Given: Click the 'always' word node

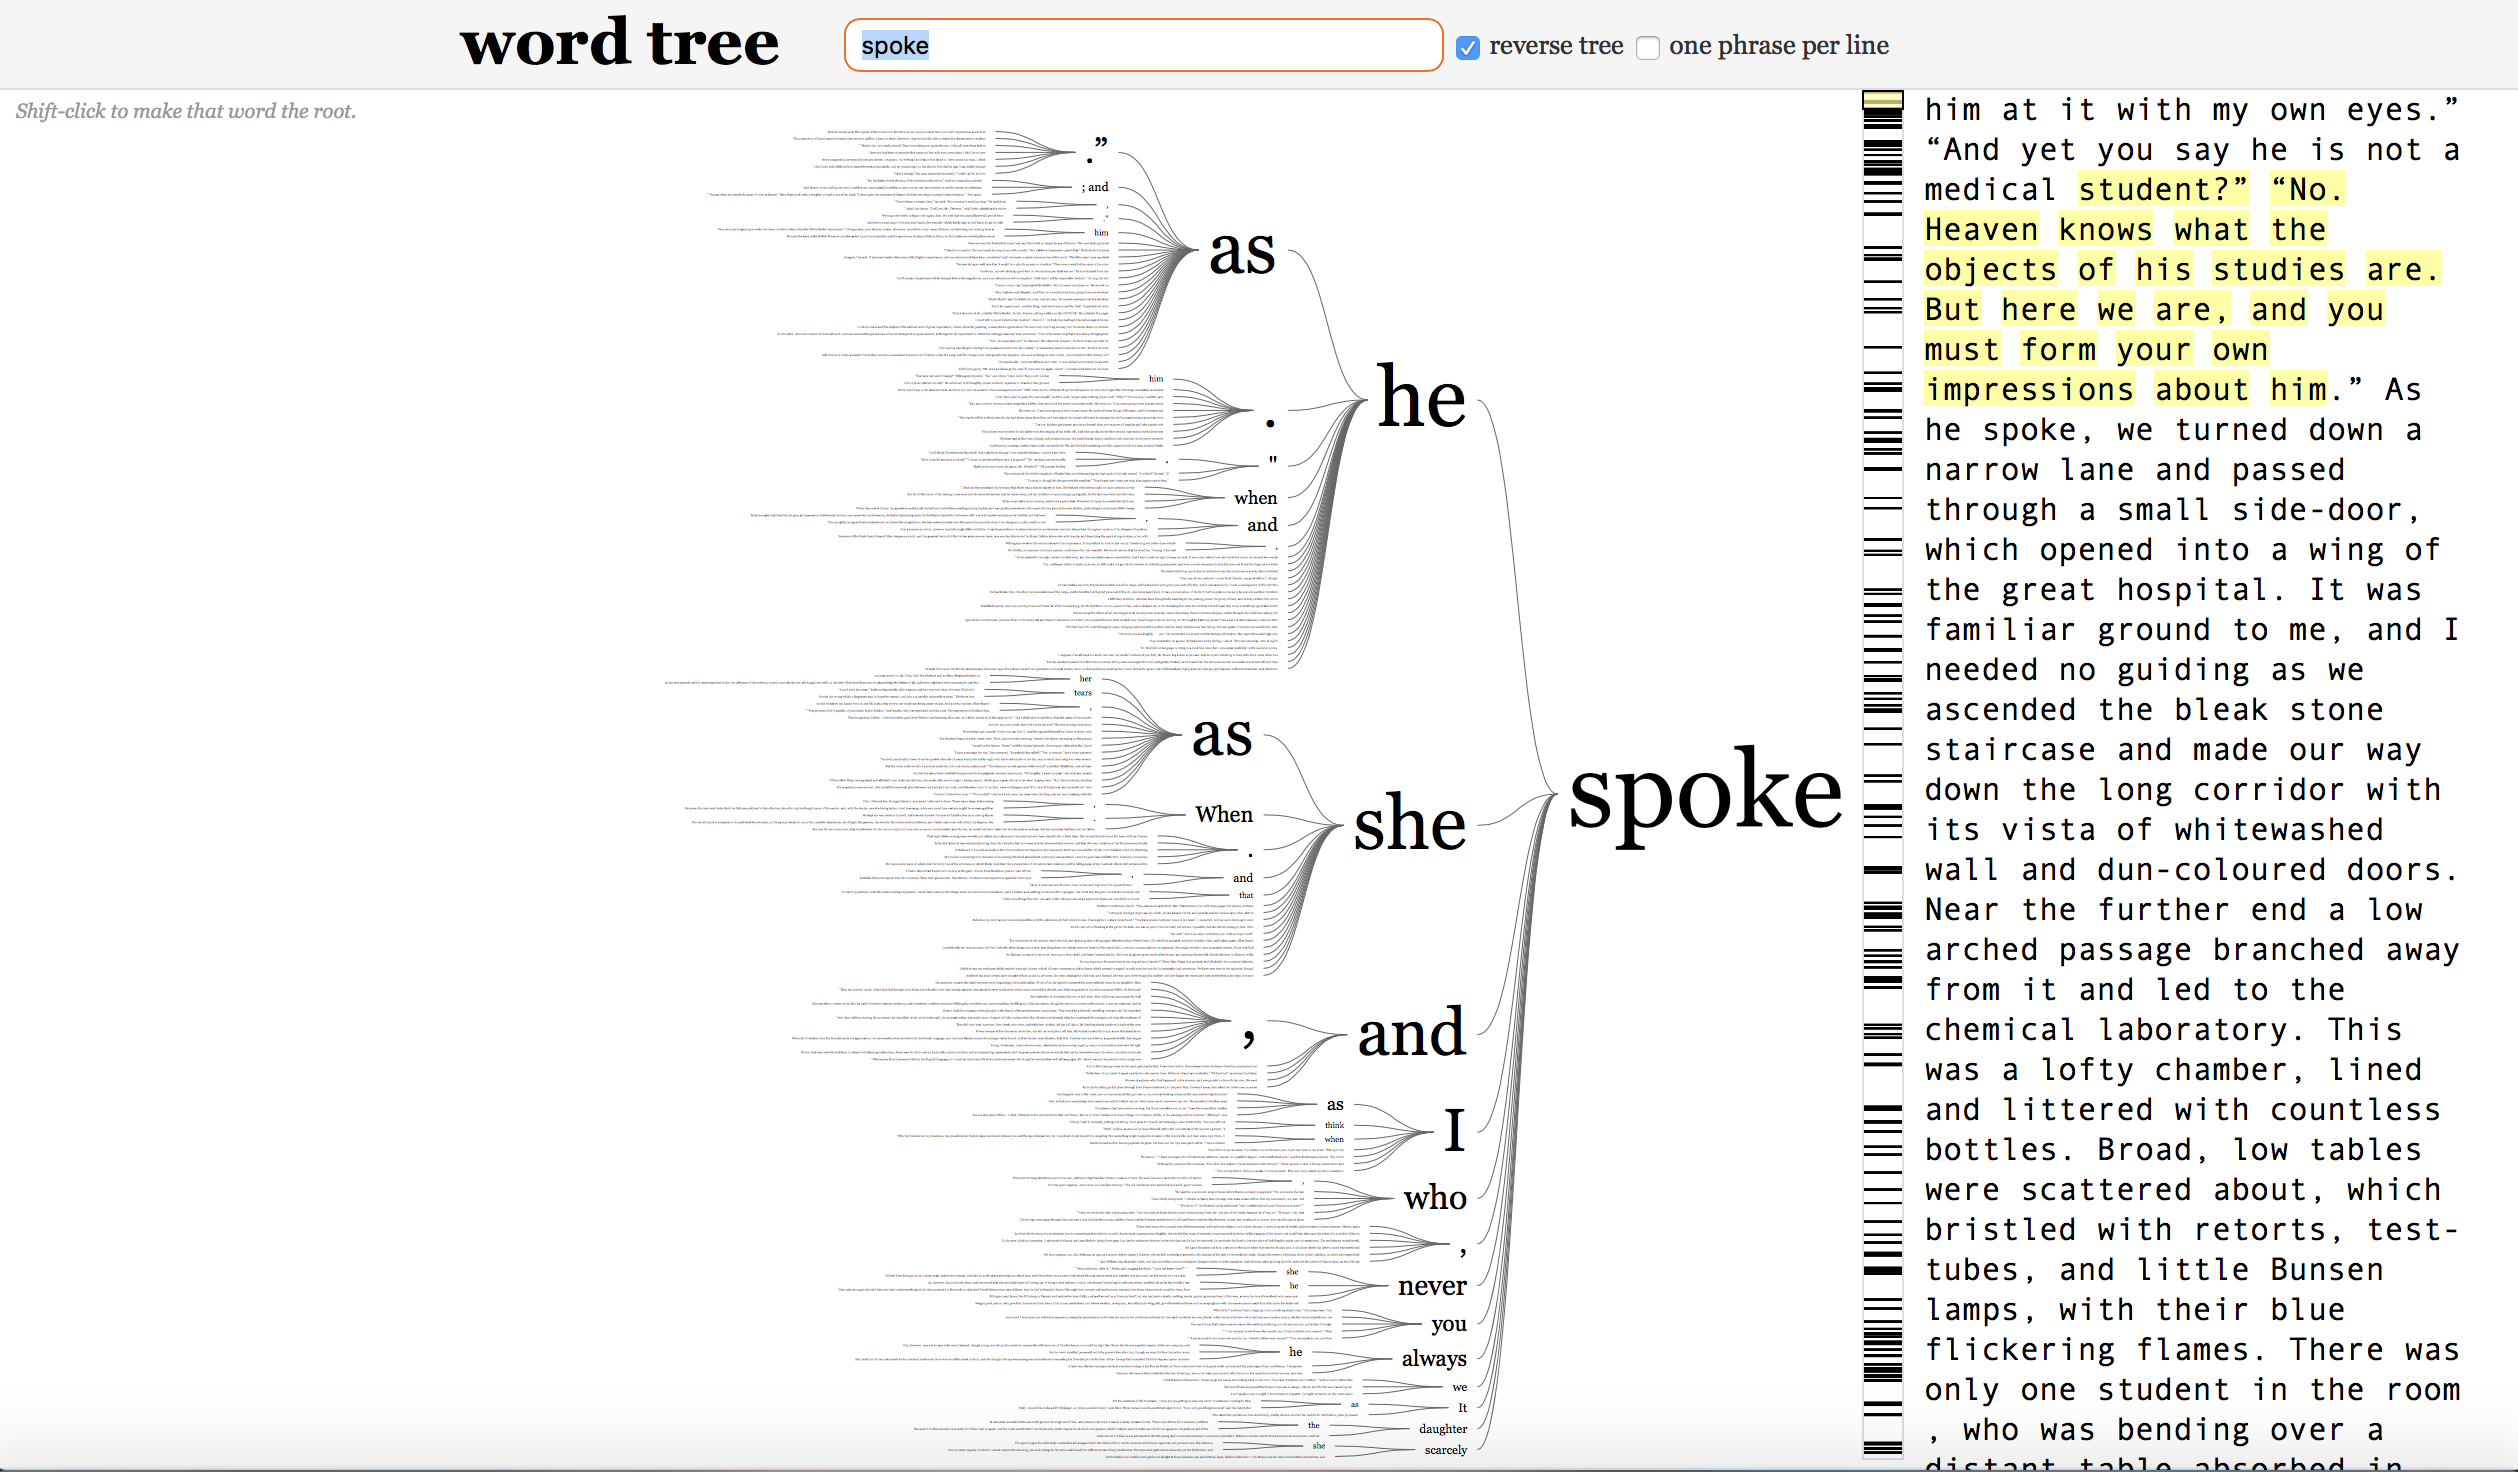Looking at the screenshot, I should [1433, 1358].
